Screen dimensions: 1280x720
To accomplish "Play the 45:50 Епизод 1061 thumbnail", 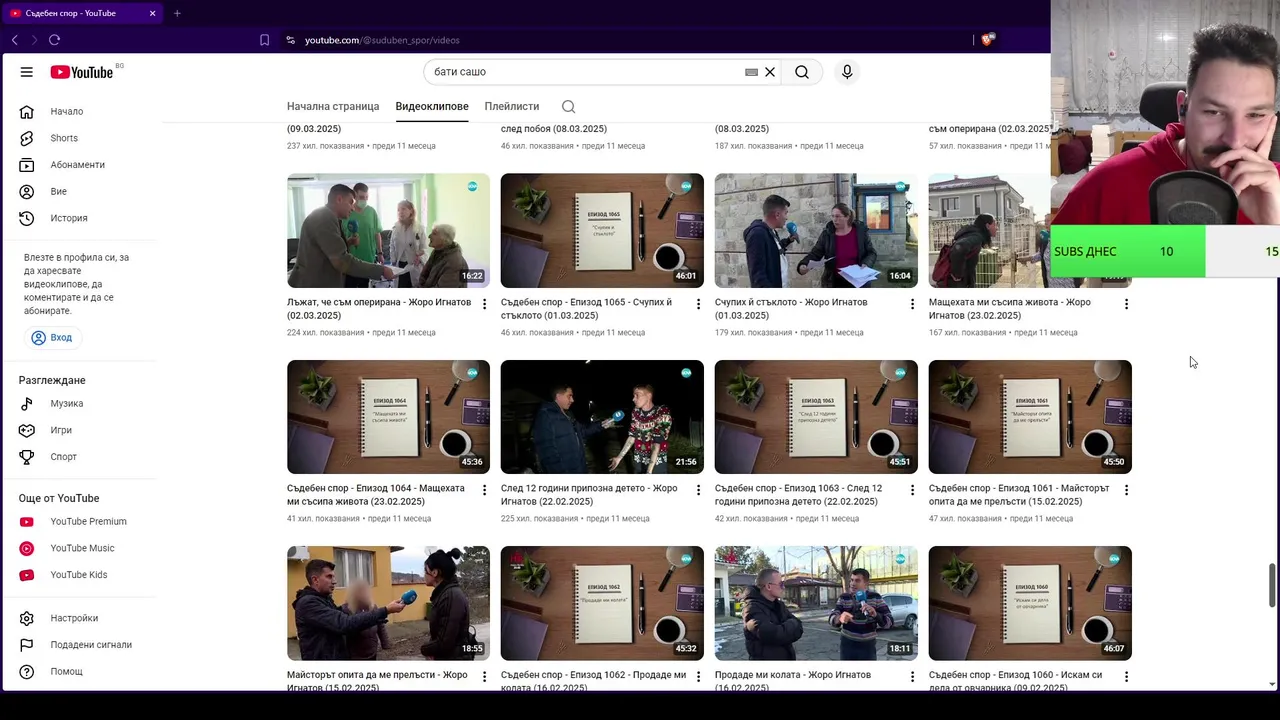I will click(x=1030, y=417).
